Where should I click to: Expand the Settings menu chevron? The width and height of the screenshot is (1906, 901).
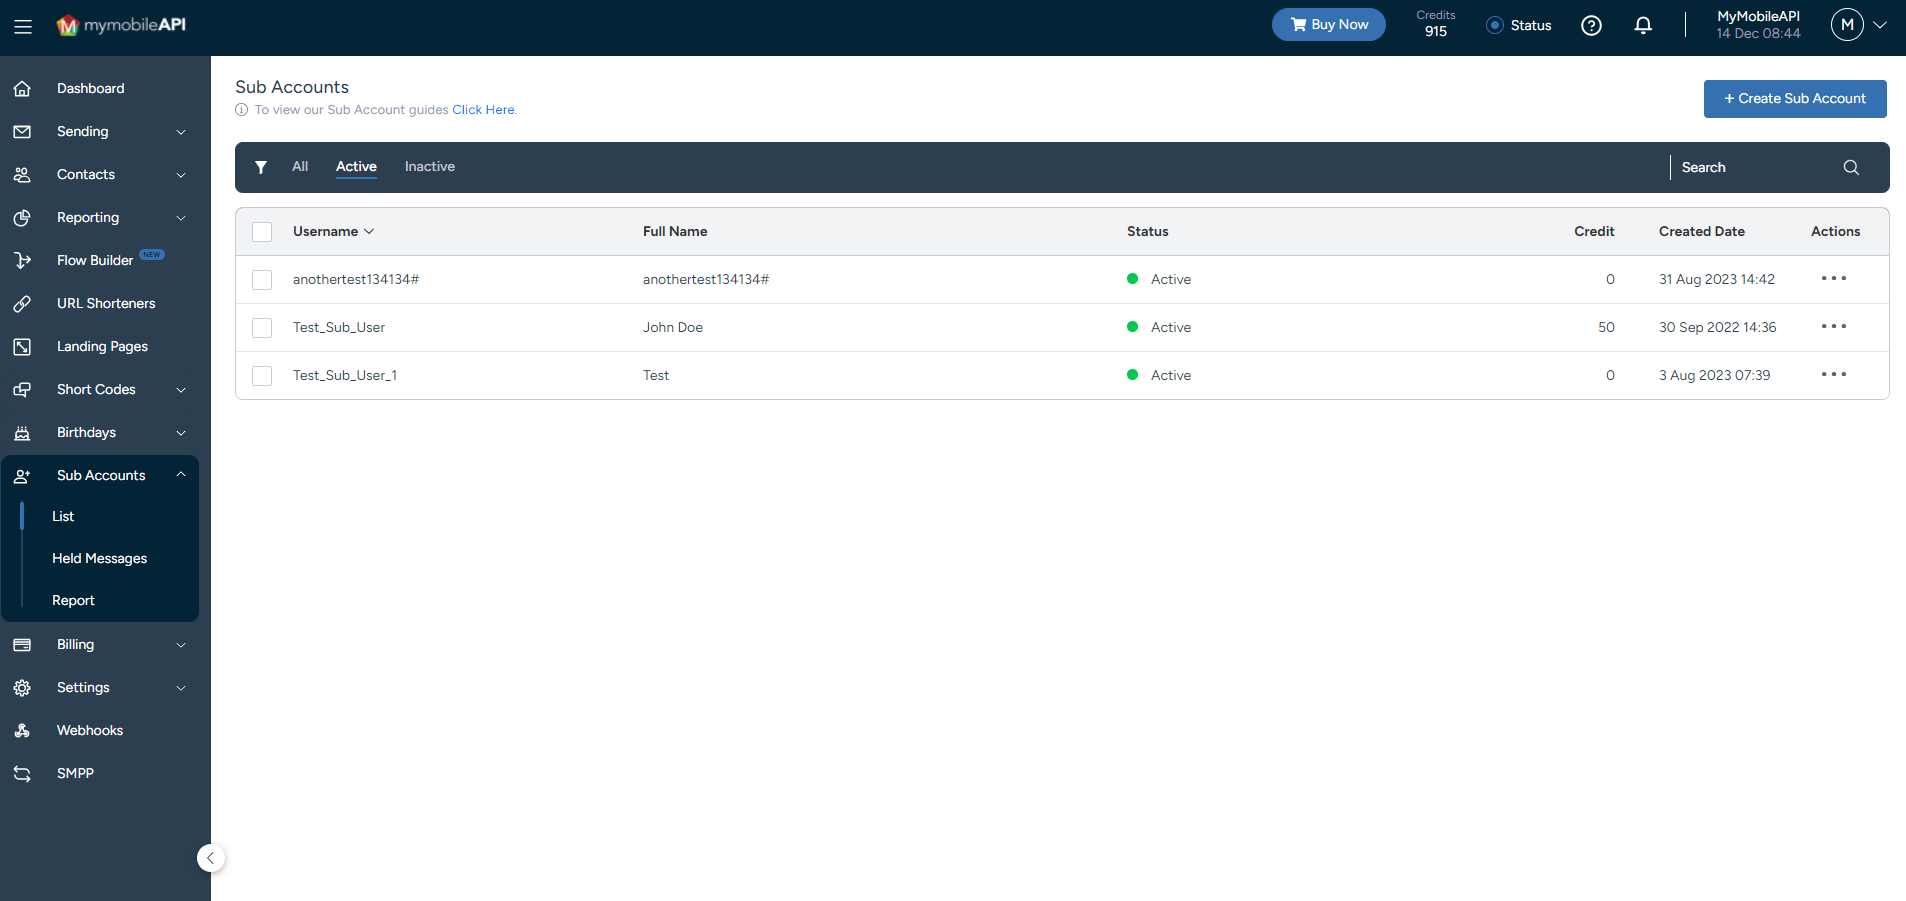click(x=181, y=688)
